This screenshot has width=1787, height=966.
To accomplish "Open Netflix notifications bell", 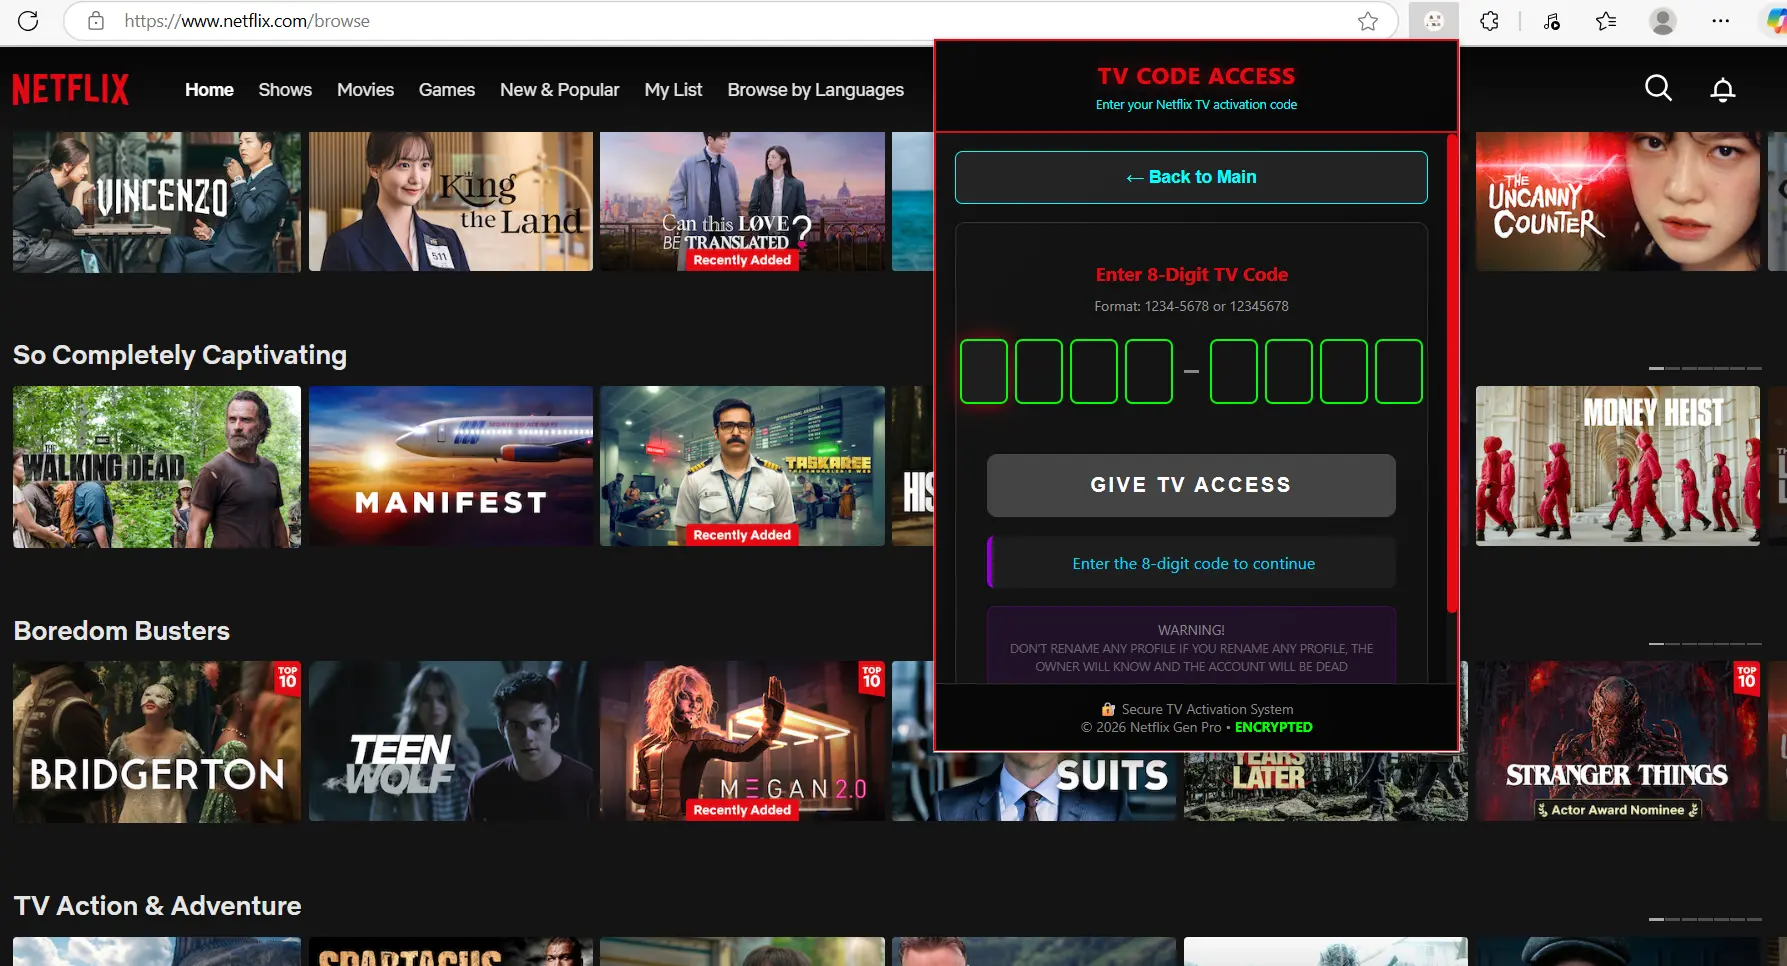I will 1722,90.
